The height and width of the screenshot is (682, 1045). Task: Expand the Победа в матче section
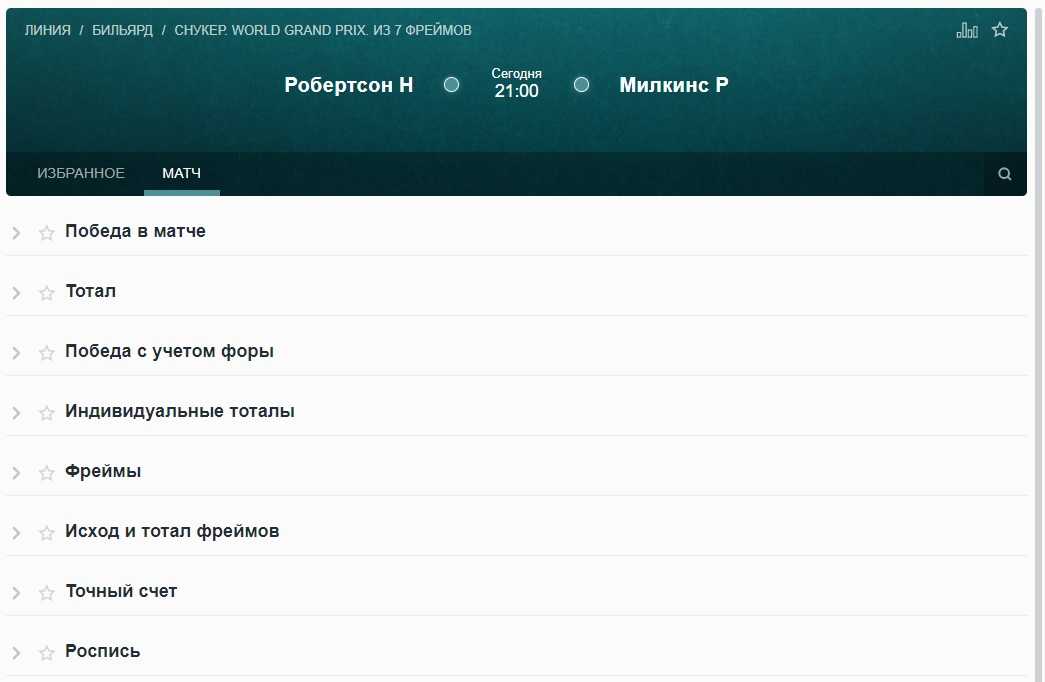click(16, 233)
